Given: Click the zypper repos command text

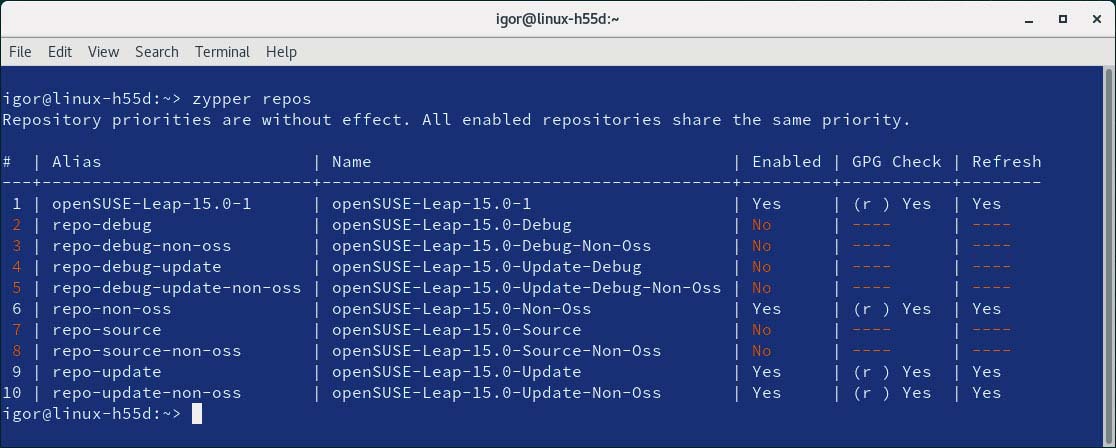Looking at the screenshot, I should pos(252,99).
